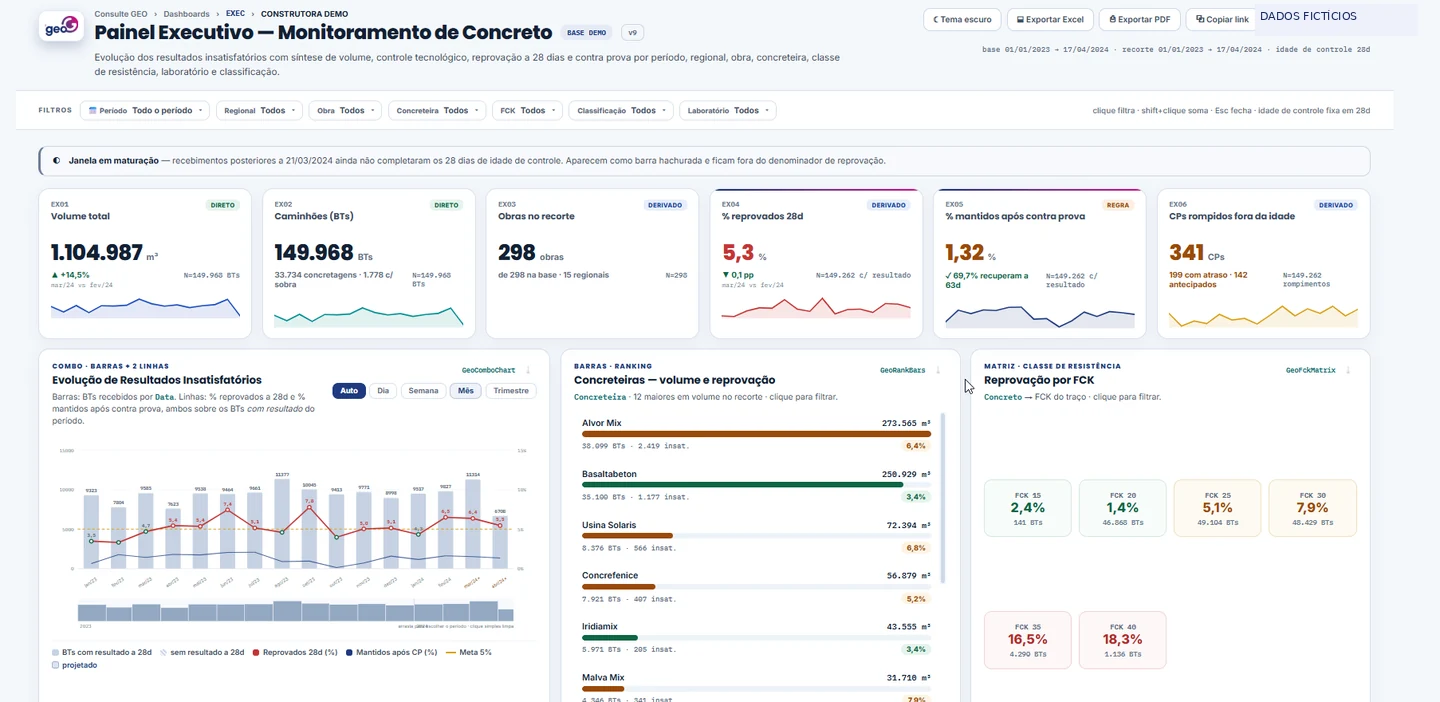Select the FCK 25 matrix cell
The image size is (1440, 702).
click(x=1217, y=508)
